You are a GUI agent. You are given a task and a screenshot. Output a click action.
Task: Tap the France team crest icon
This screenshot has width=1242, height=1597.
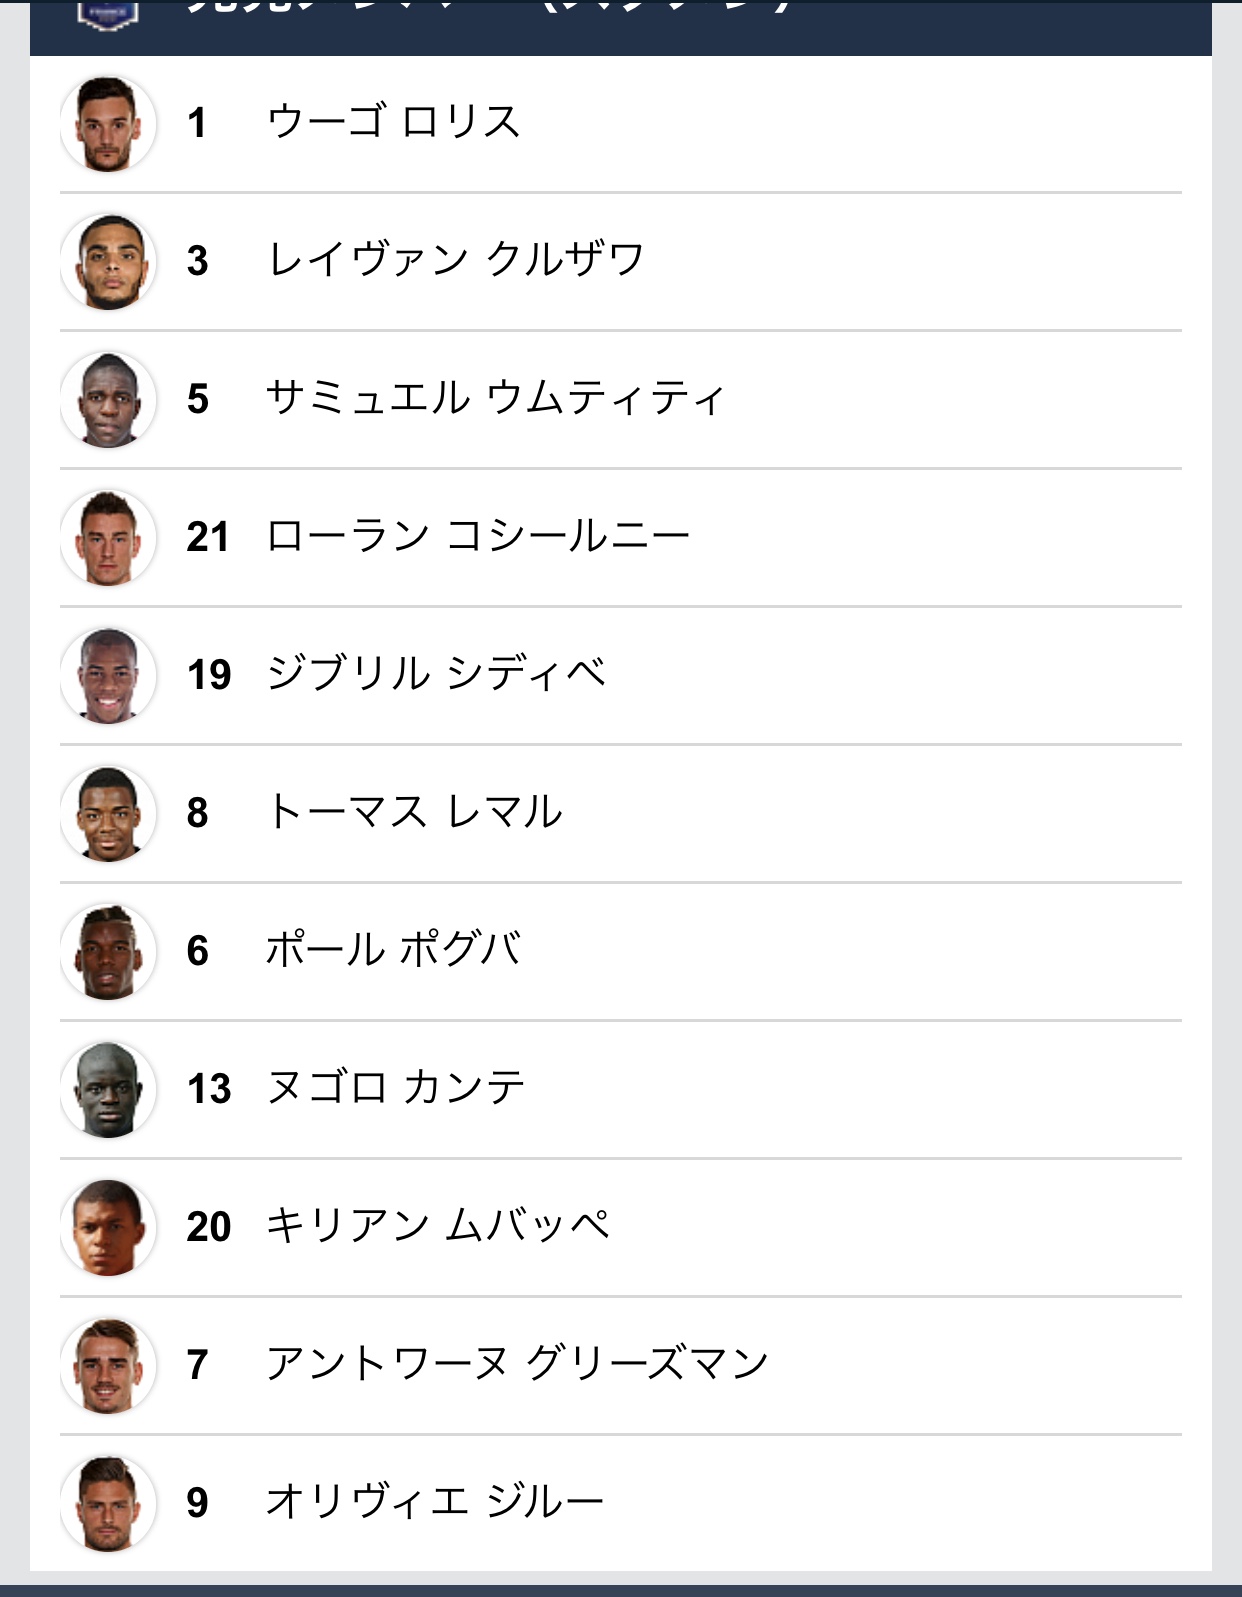click(108, 14)
